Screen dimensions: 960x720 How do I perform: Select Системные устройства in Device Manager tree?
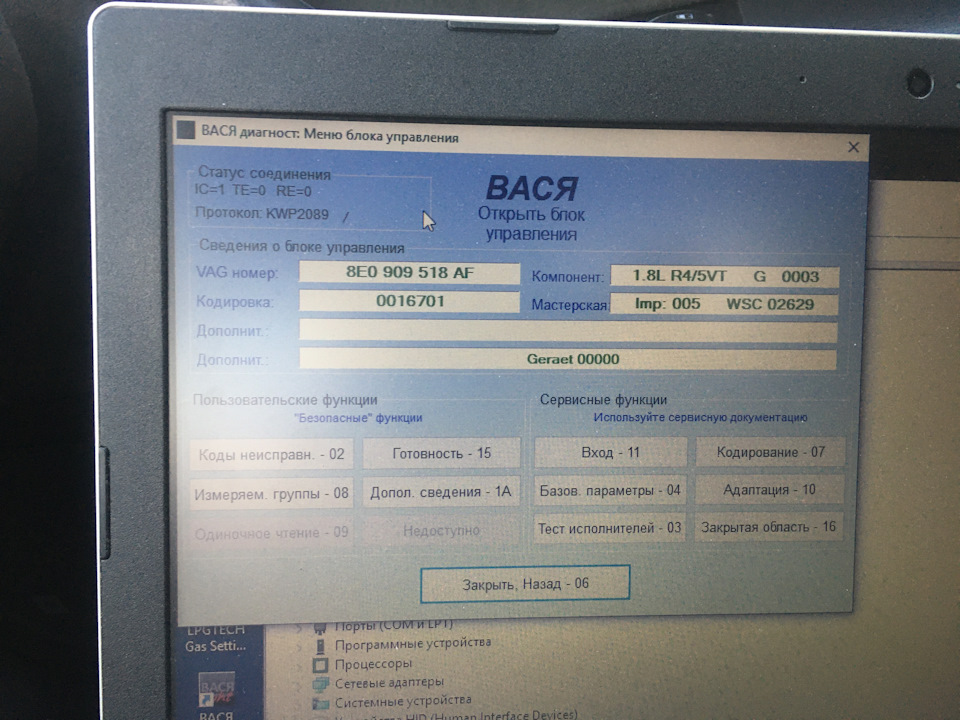click(403, 700)
